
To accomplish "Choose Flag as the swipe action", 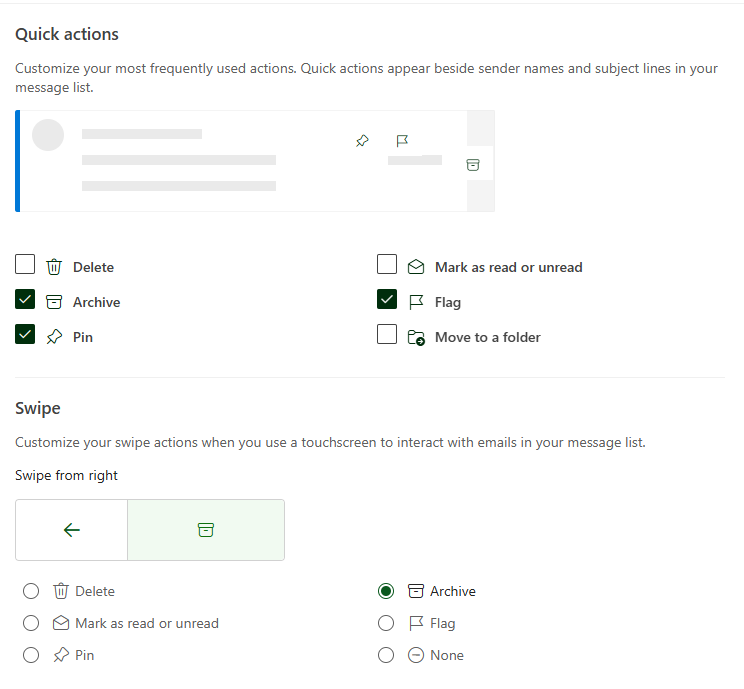I will tap(386, 623).
